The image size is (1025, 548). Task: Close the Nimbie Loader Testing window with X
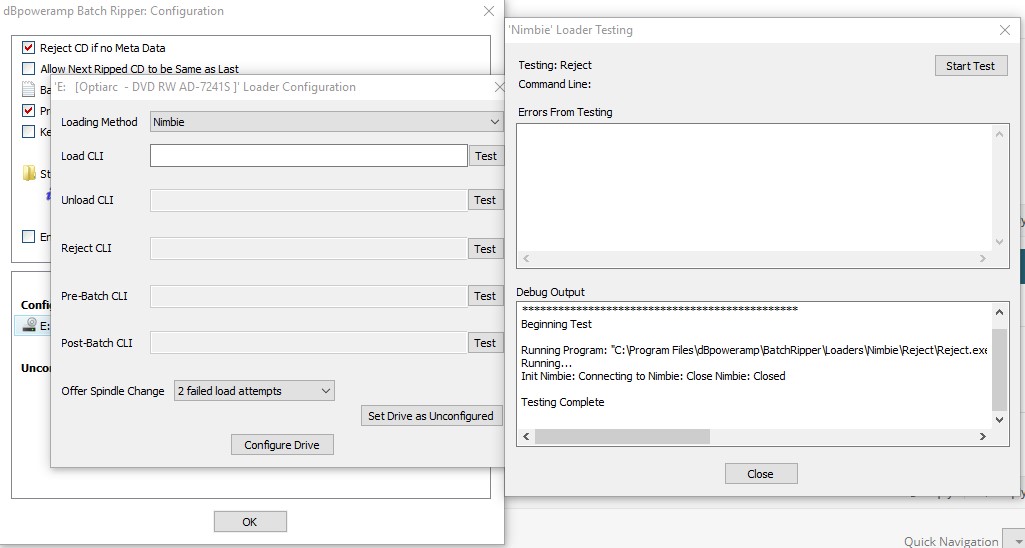tap(1005, 30)
